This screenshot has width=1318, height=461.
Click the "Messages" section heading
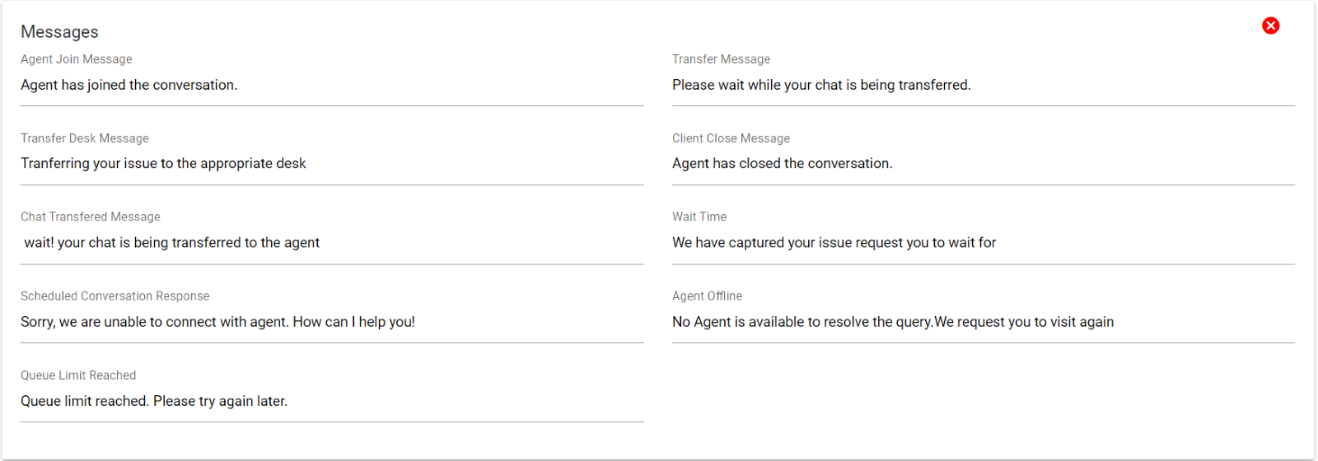60,32
